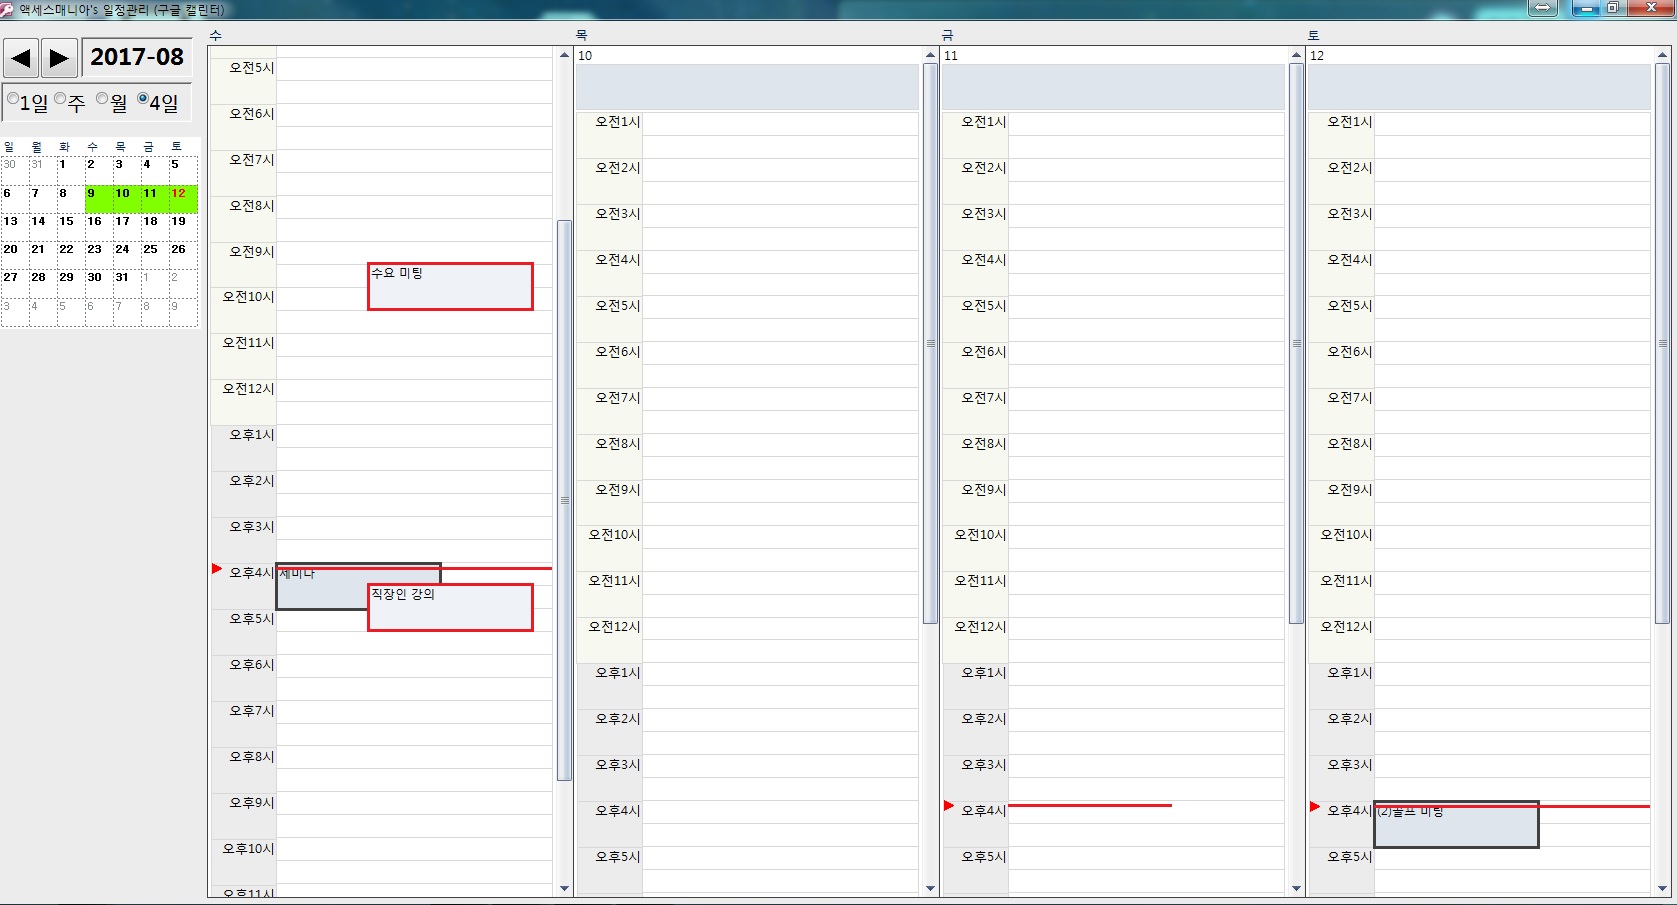Click the 오전9시 label in Thursday column
The width and height of the screenshot is (1677, 905).
pos(617,490)
